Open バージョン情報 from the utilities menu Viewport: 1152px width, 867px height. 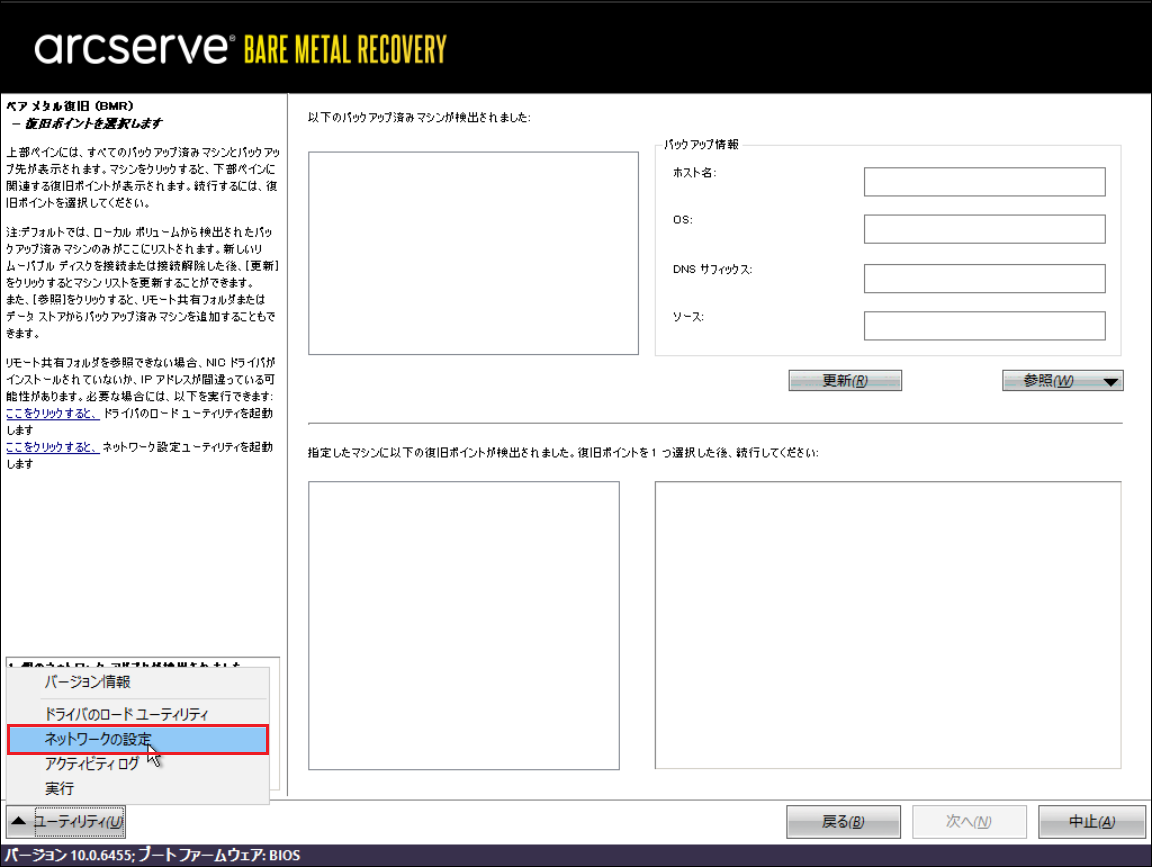(88, 682)
